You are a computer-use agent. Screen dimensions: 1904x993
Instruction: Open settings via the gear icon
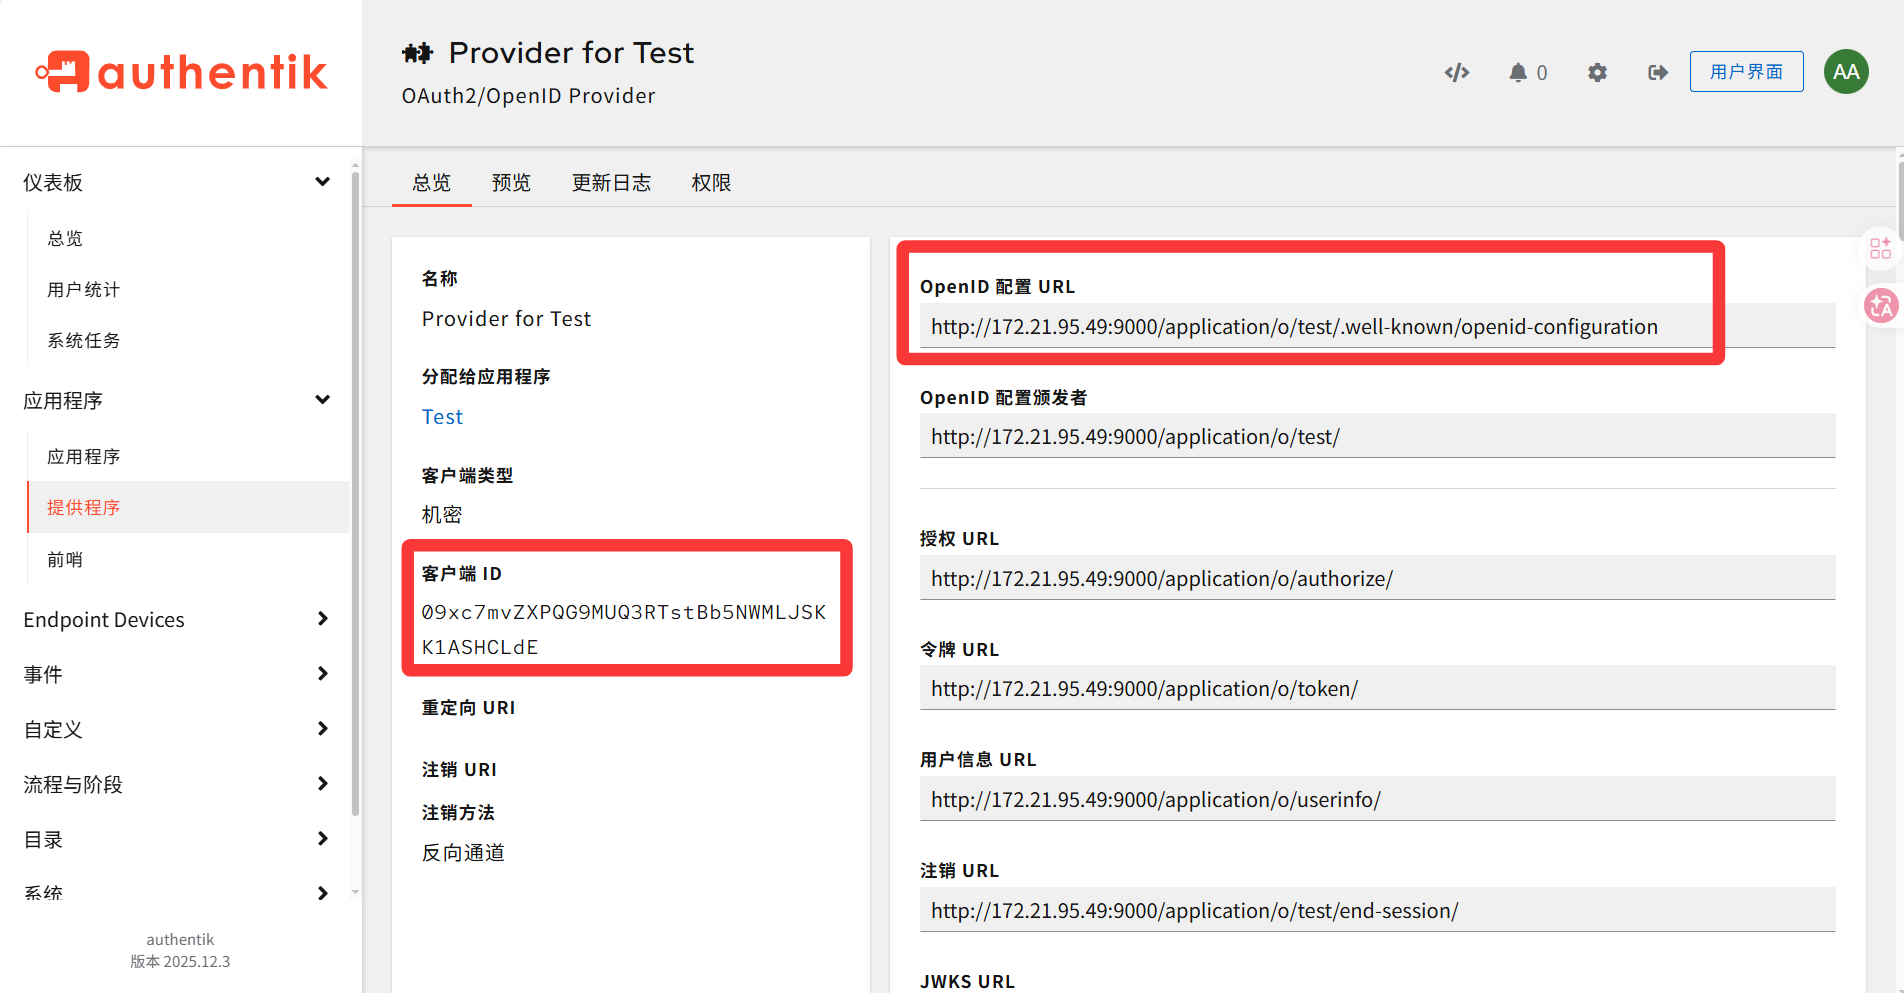tap(1597, 72)
